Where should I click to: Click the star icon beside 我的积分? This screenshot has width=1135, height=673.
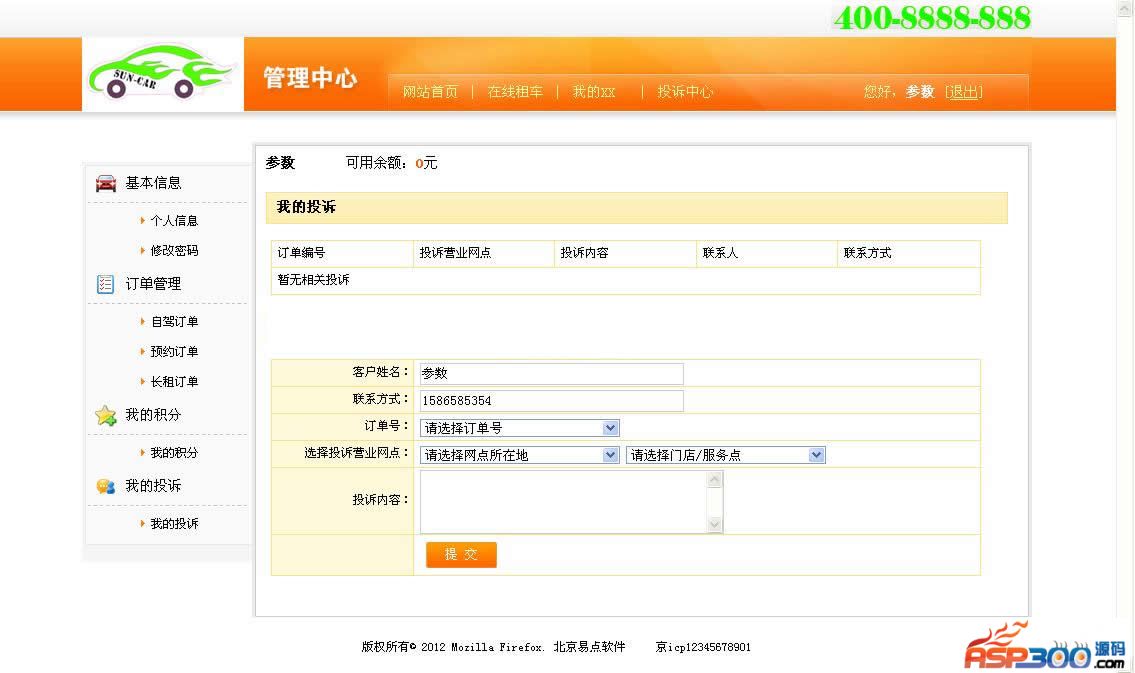tap(106, 415)
